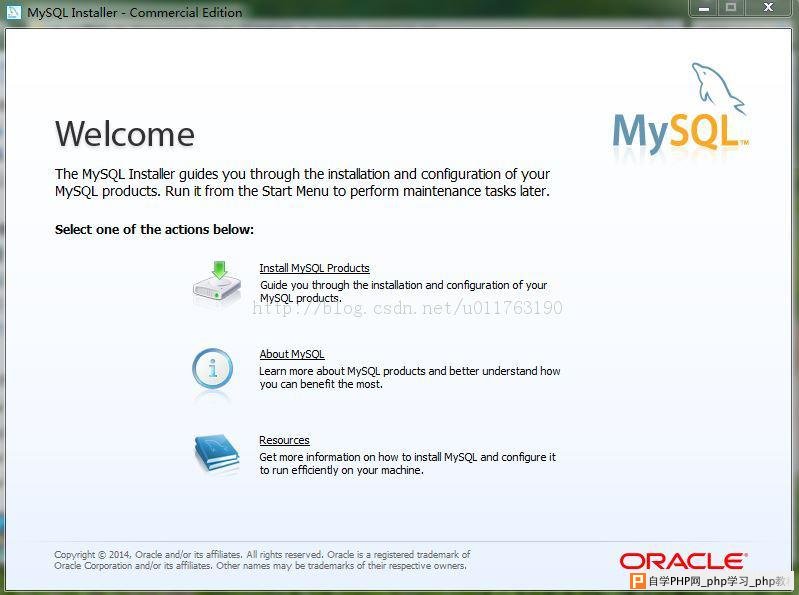The height and width of the screenshot is (595, 799).
Task: Click the Copyright 2014 Oracle notice
Action: [262, 560]
